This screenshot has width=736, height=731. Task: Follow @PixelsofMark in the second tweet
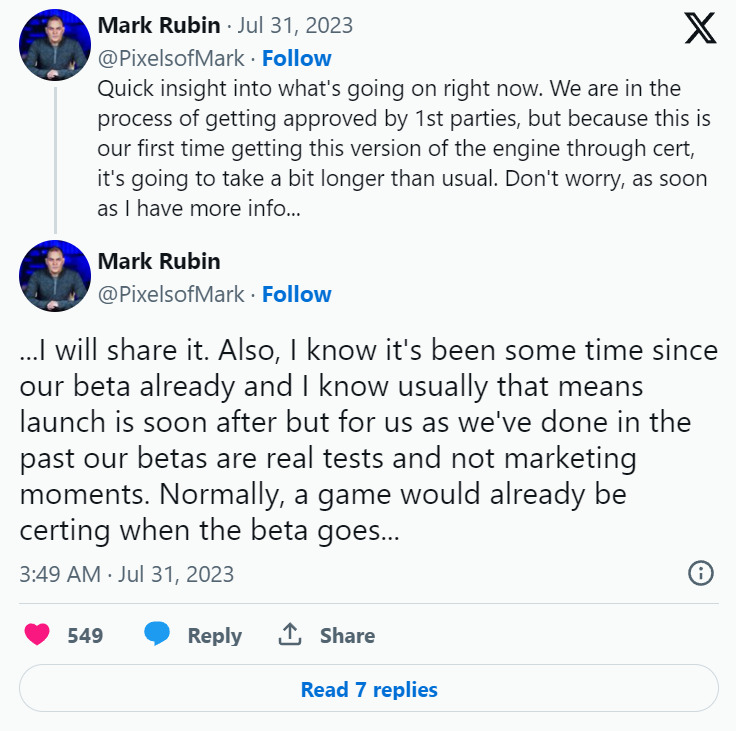296,294
